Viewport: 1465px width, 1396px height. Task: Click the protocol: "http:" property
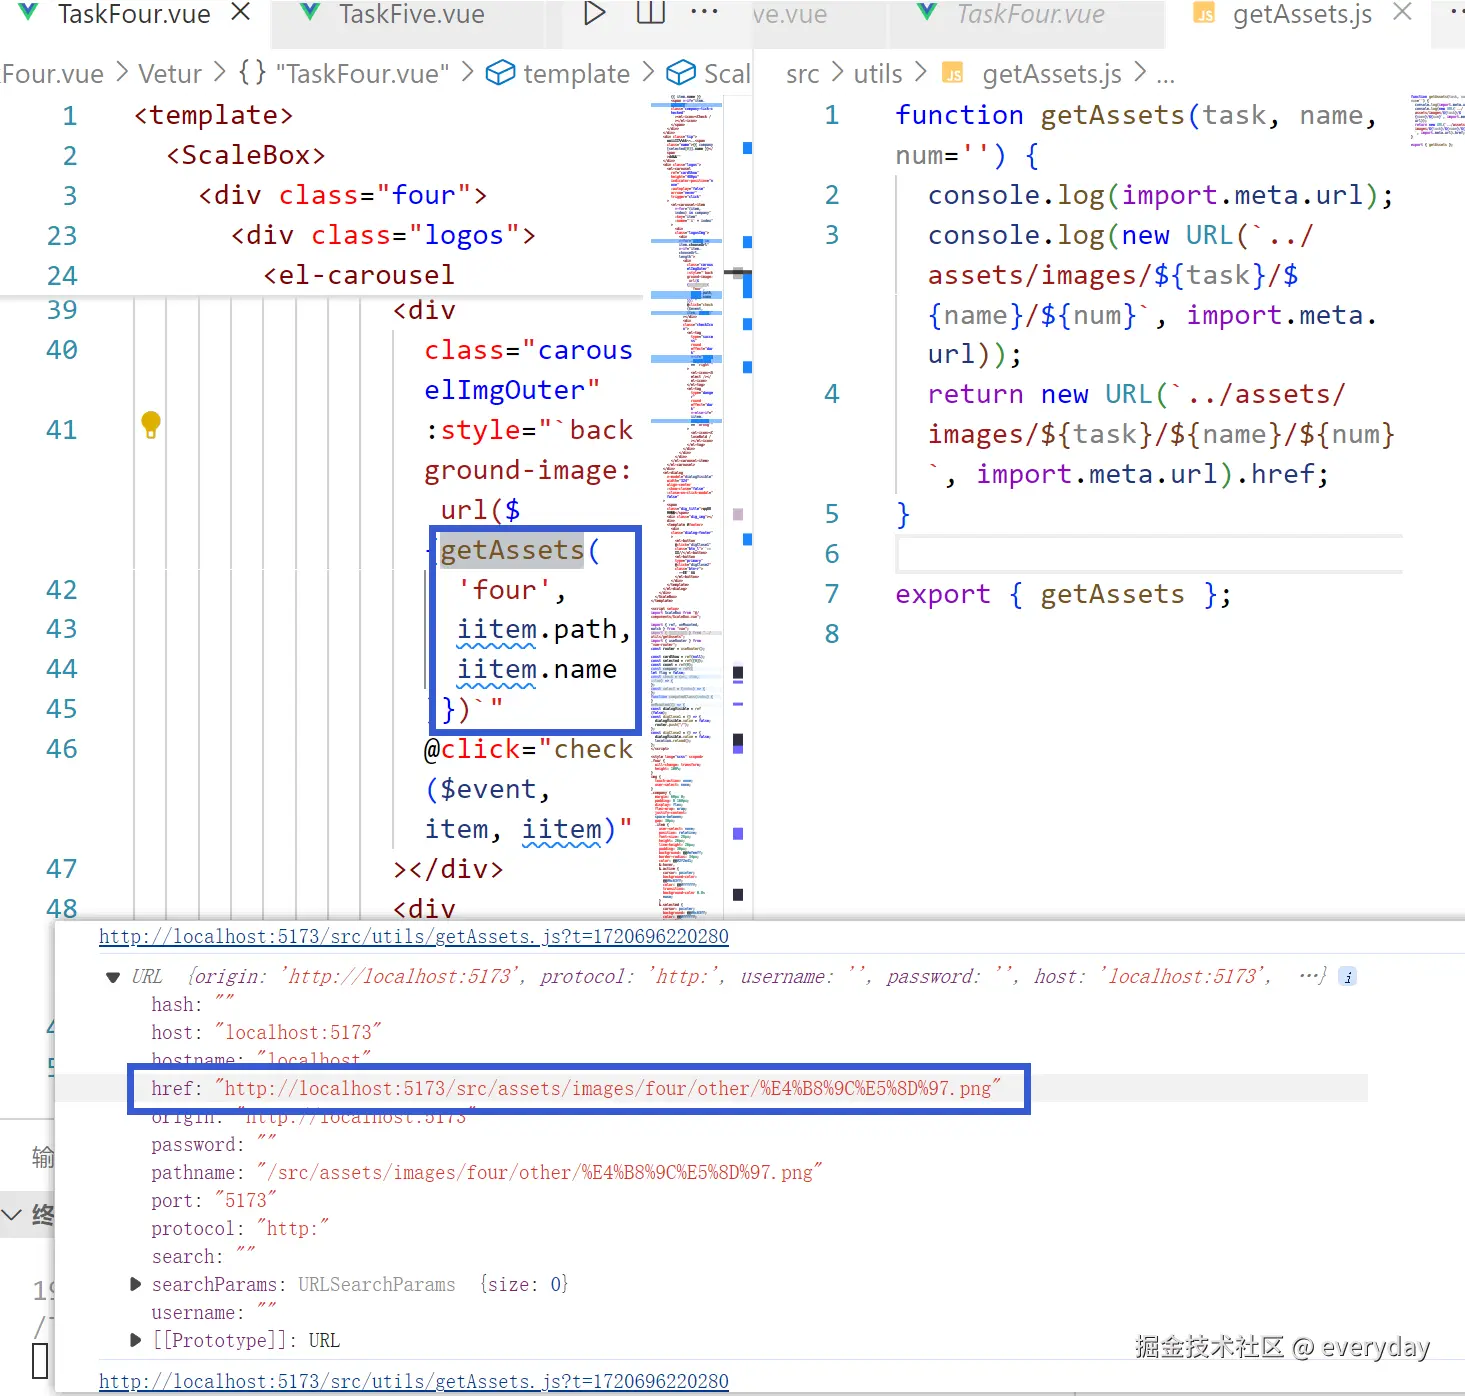(x=240, y=1228)
